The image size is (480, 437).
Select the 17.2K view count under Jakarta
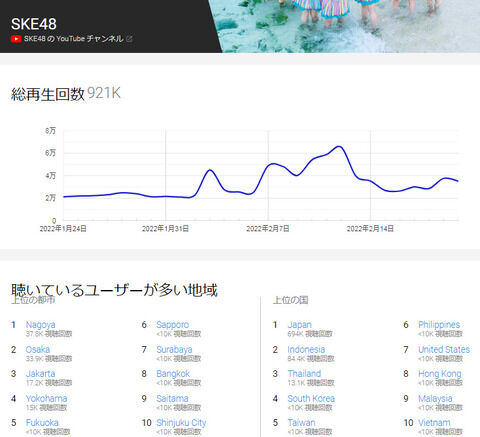[x=49, y=383]
